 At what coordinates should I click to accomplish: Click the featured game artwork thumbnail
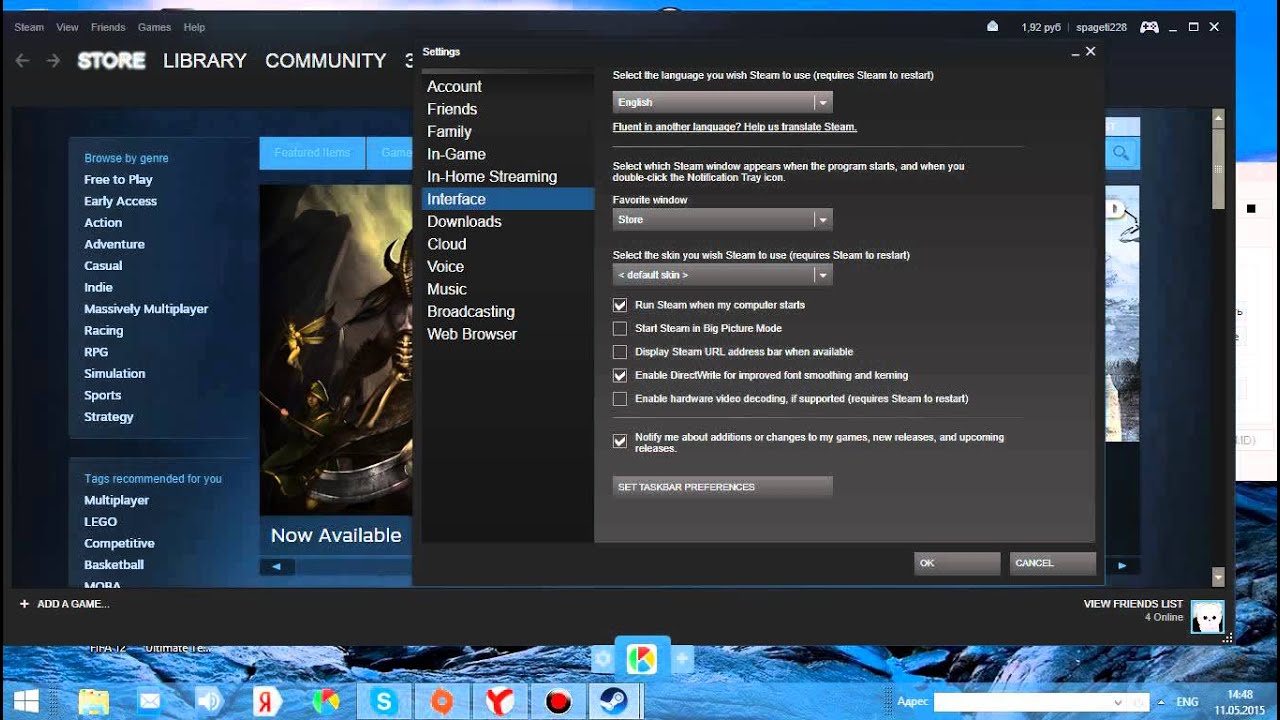pyautogui.click(x=336, y=350)
